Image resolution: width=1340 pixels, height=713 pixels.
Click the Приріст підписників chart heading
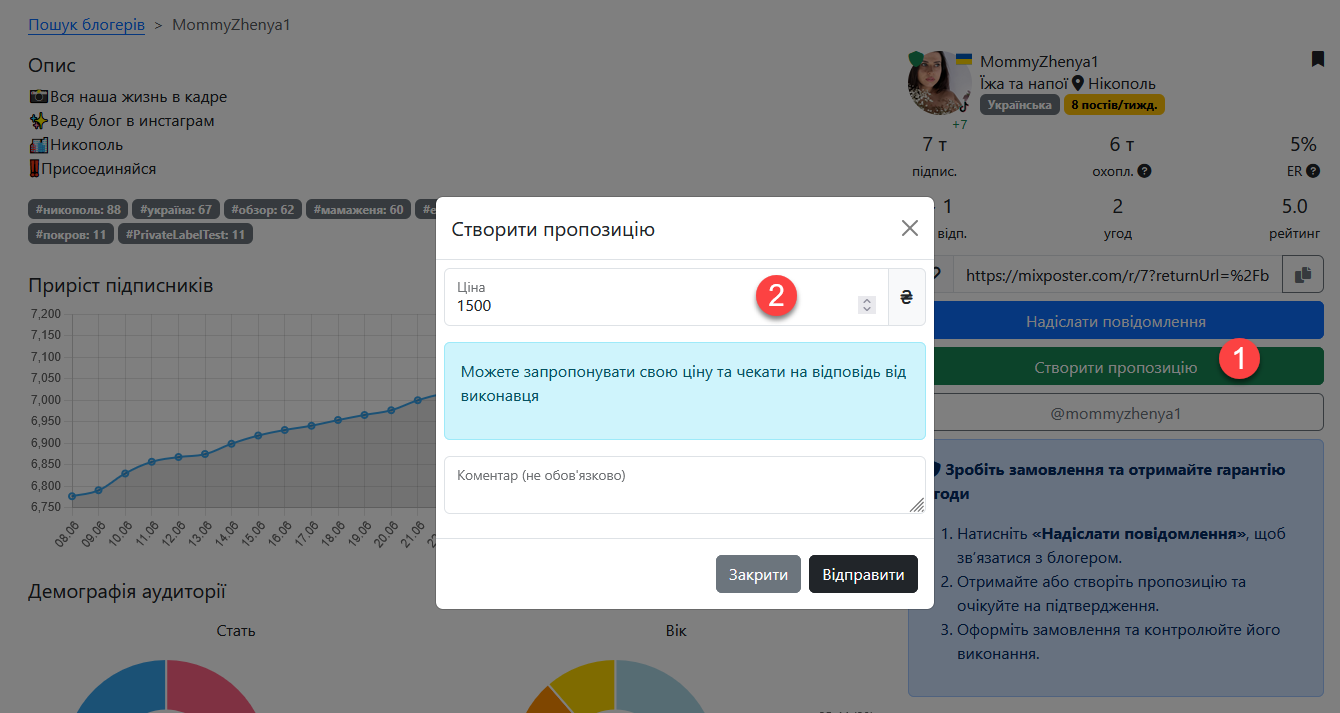pyautogui.click(x=121, y=286)
